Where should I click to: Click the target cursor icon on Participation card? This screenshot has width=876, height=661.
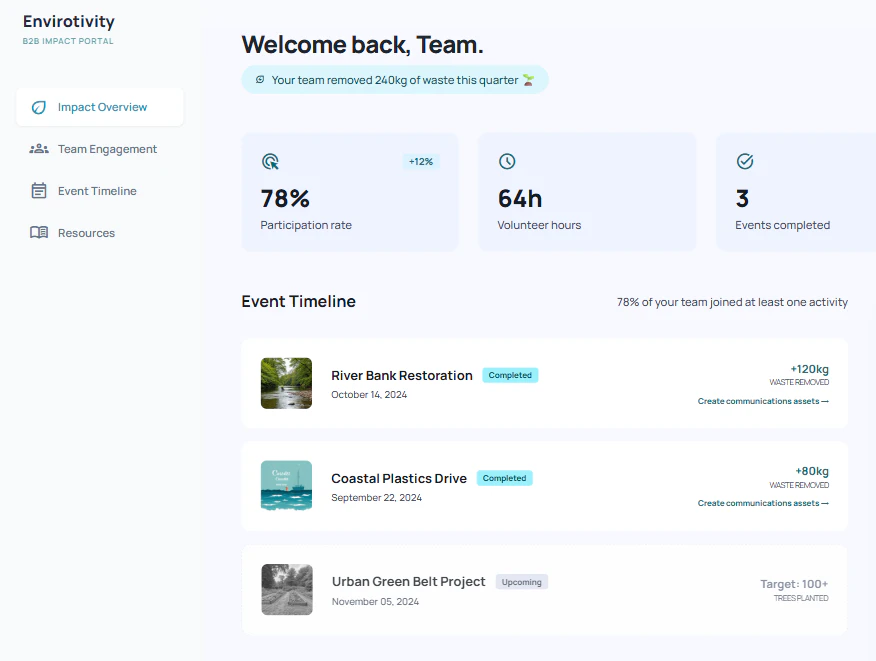point(270,161)
